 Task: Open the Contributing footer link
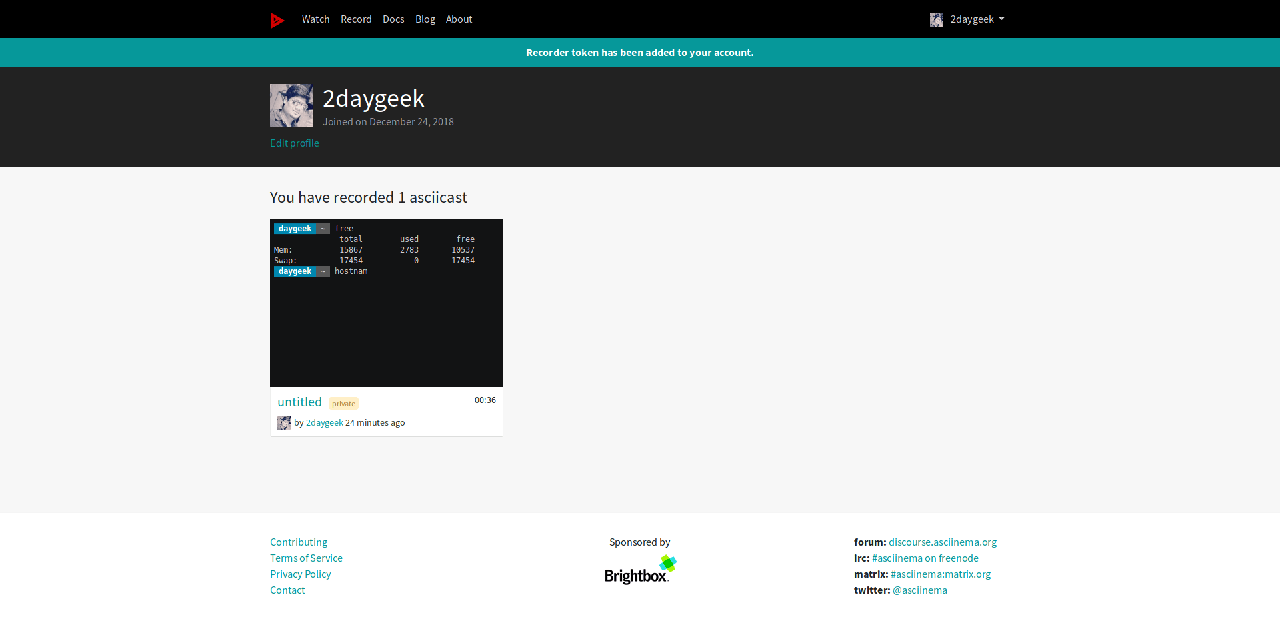point(298,542)
